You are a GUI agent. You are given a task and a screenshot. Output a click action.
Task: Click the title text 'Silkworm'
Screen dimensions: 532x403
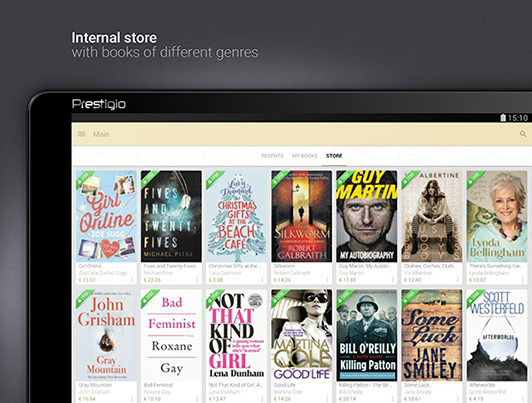[x=284, y=266]
